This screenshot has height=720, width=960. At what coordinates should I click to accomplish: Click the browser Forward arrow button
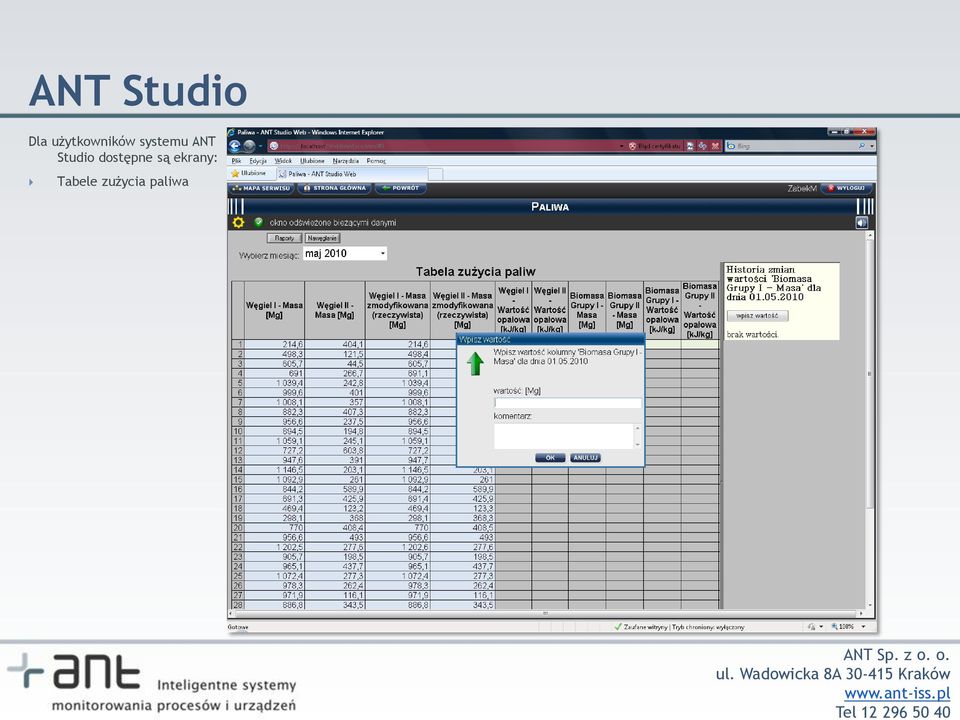pyautogui.click(x=249, y=146)
